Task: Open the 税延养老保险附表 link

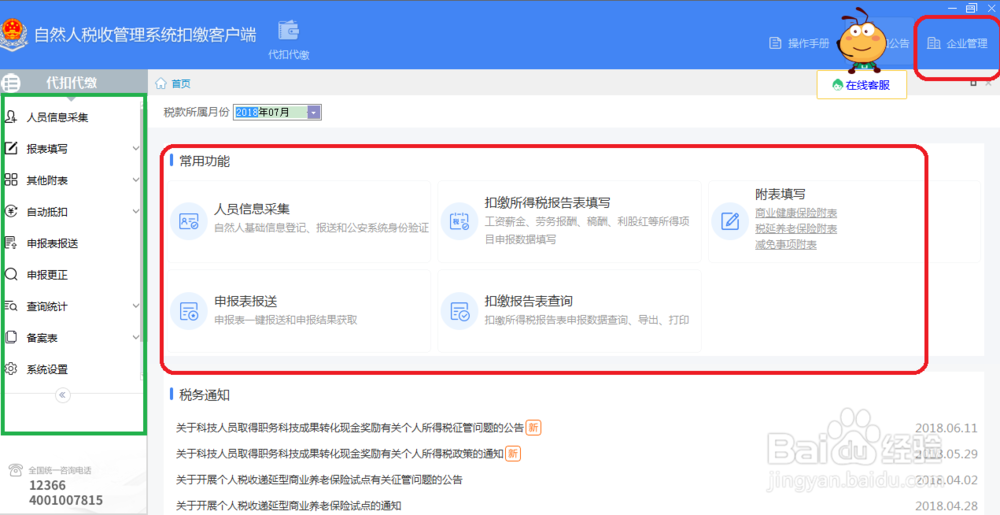Action: coord(796,229)
